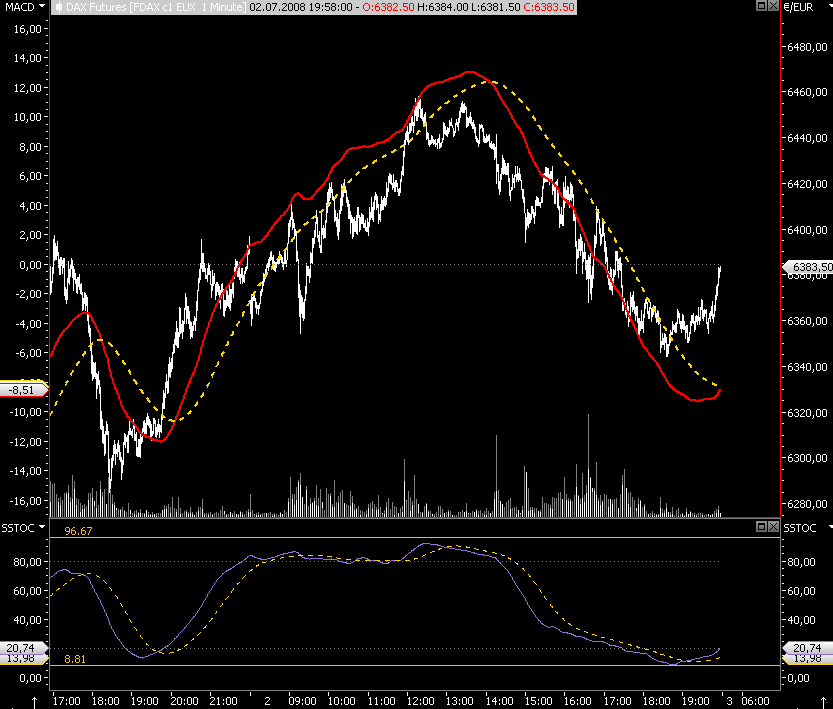The height and width of the screenshot is (709, 833).
Task: Maximize the DAX Futures price pane
Action: click(761, 6)
